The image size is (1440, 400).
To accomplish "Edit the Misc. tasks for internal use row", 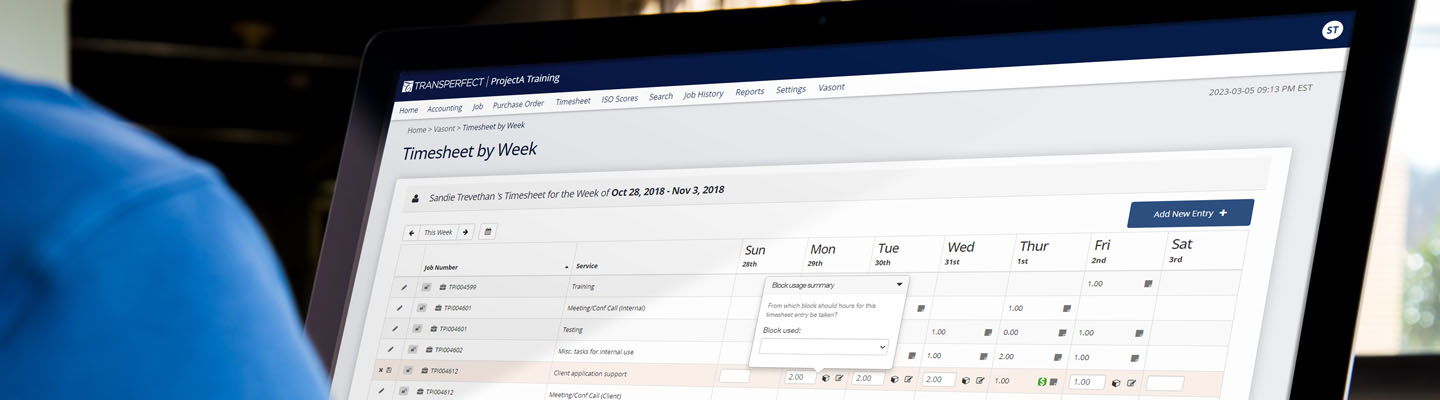I will point(388,349).
